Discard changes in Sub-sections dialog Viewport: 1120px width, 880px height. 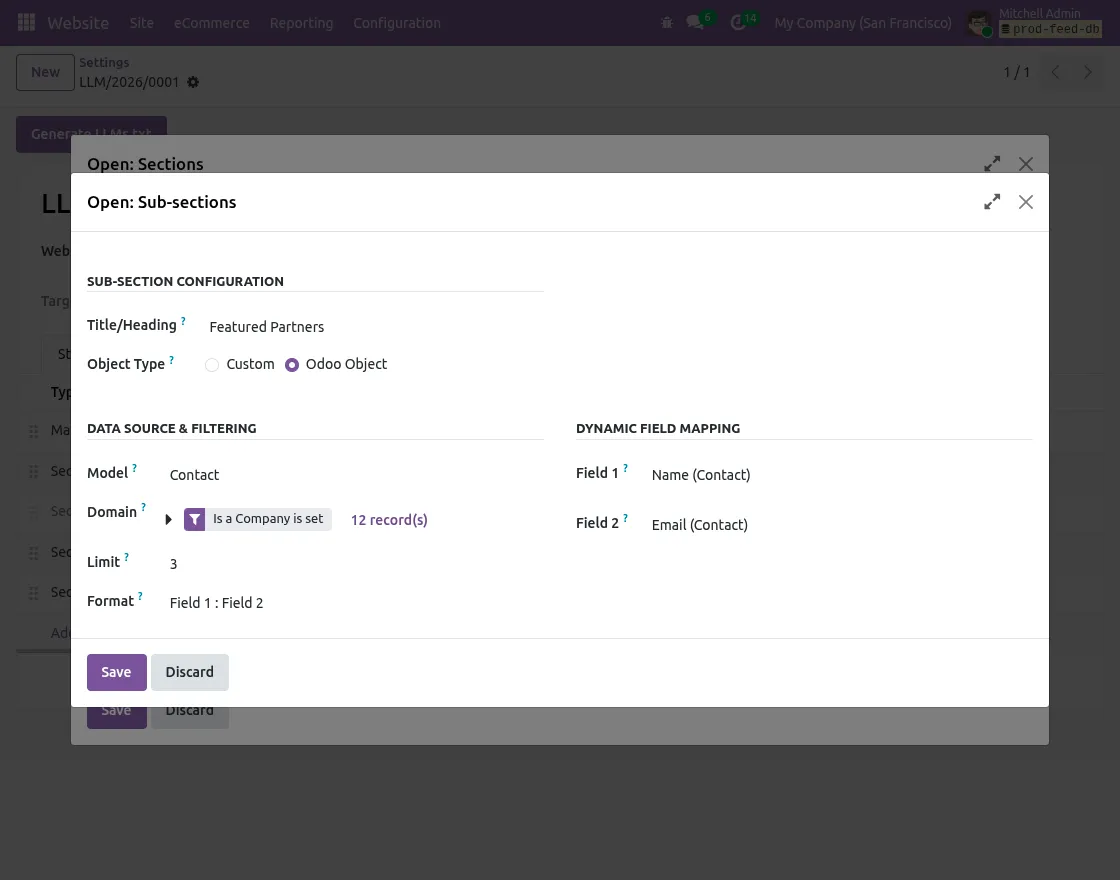[189, 672]
